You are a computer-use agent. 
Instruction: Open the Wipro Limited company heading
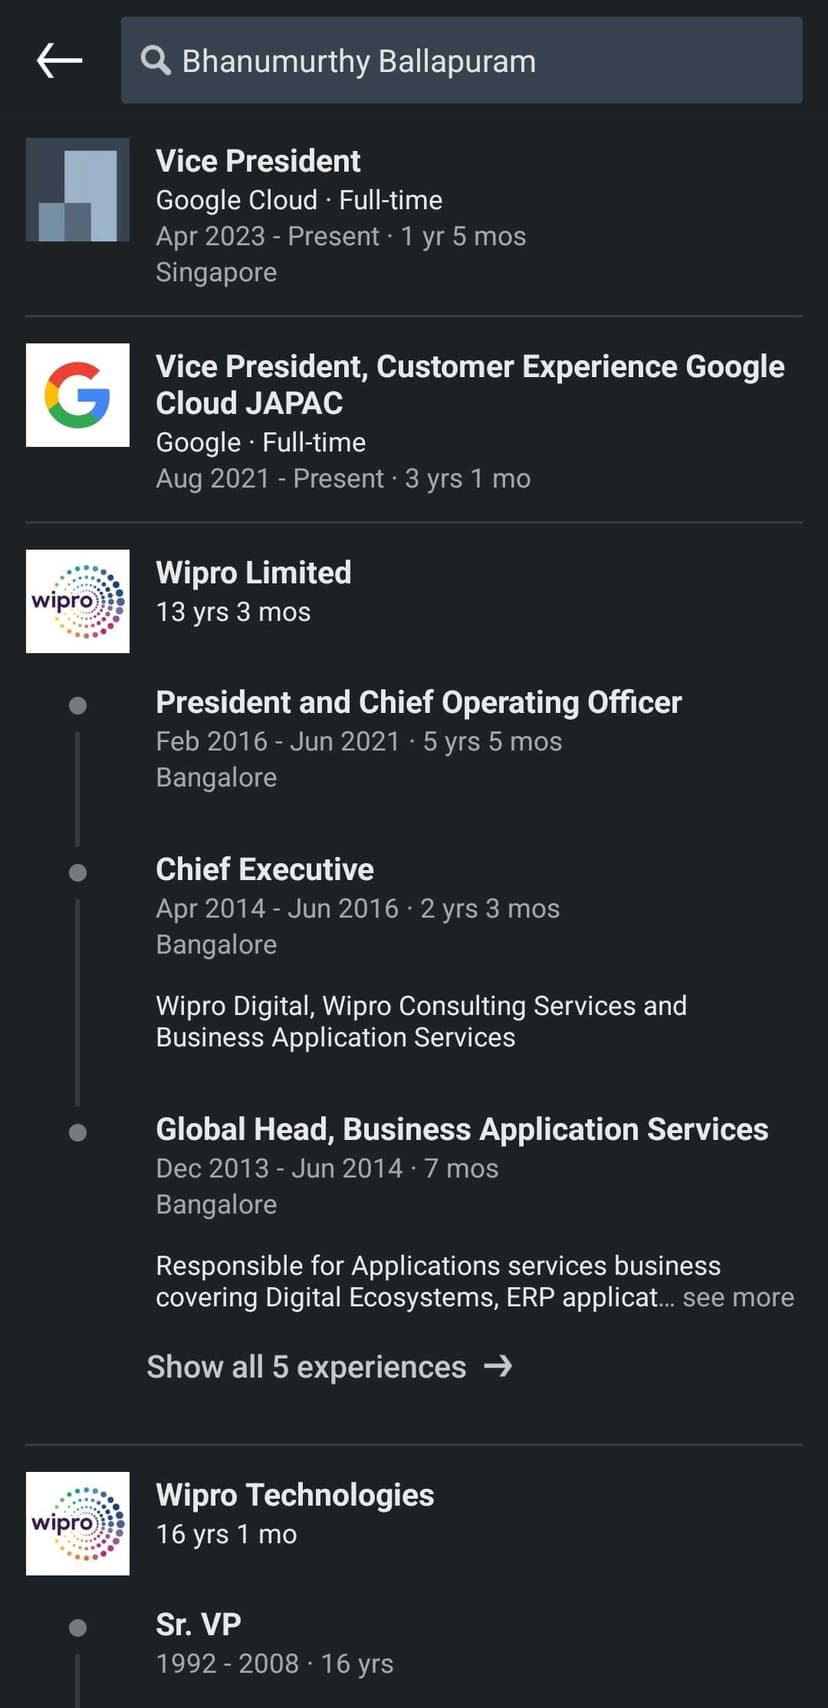[253, 573]
